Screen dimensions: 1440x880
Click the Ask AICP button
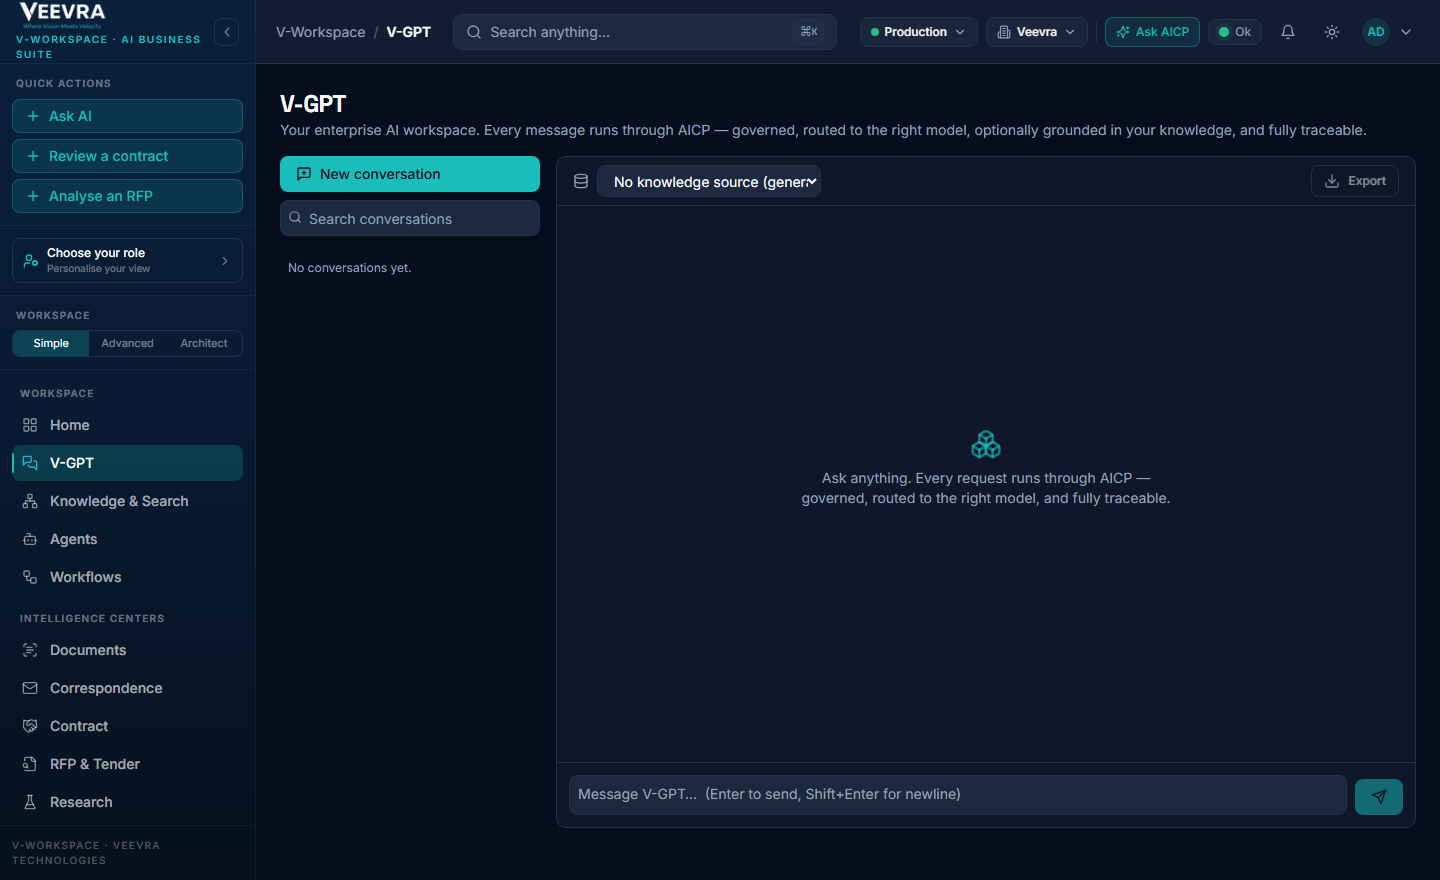point(1152,32)
